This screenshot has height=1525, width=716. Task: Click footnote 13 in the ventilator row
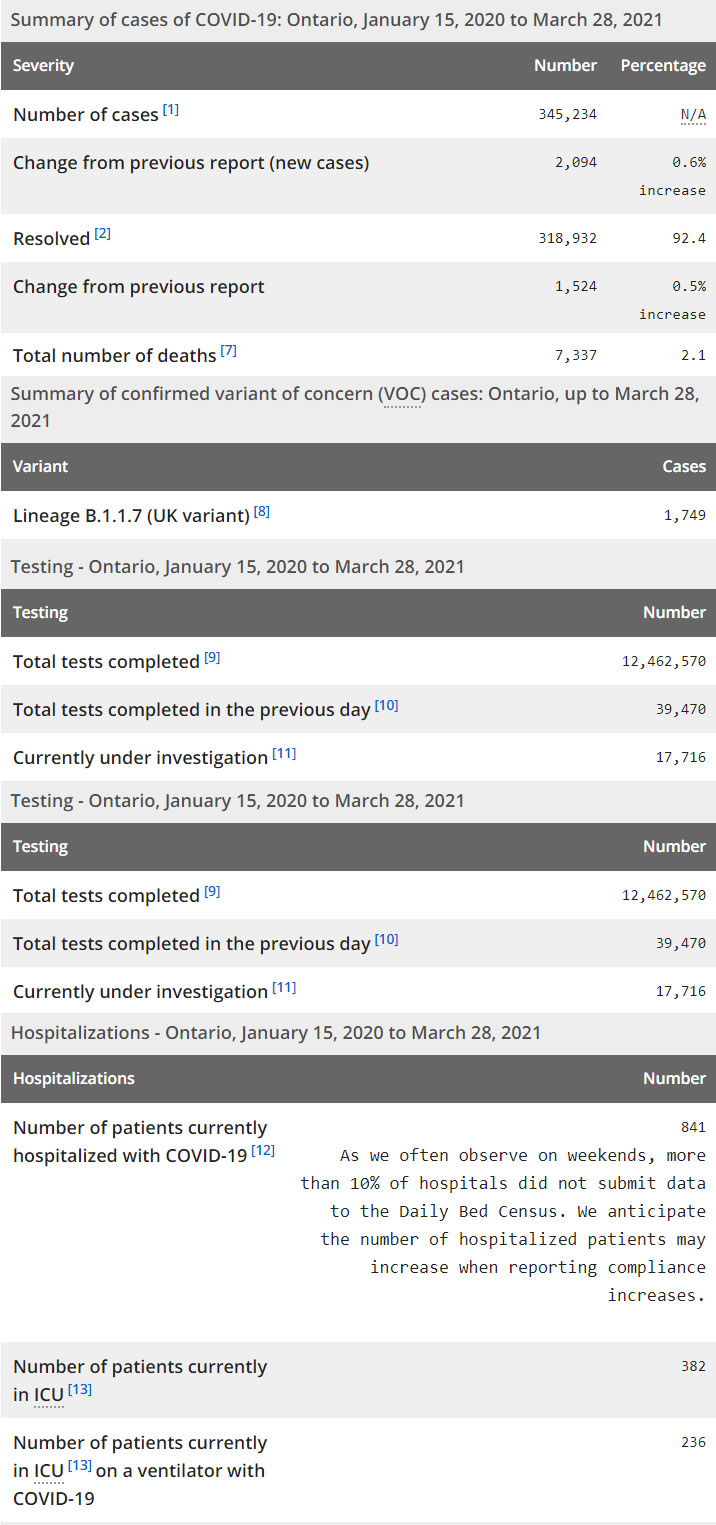(79, 1467)
